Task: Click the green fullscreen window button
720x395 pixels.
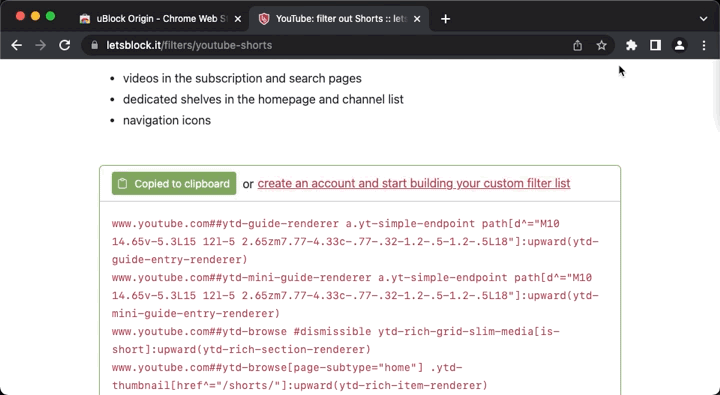Action: (51, 16)
